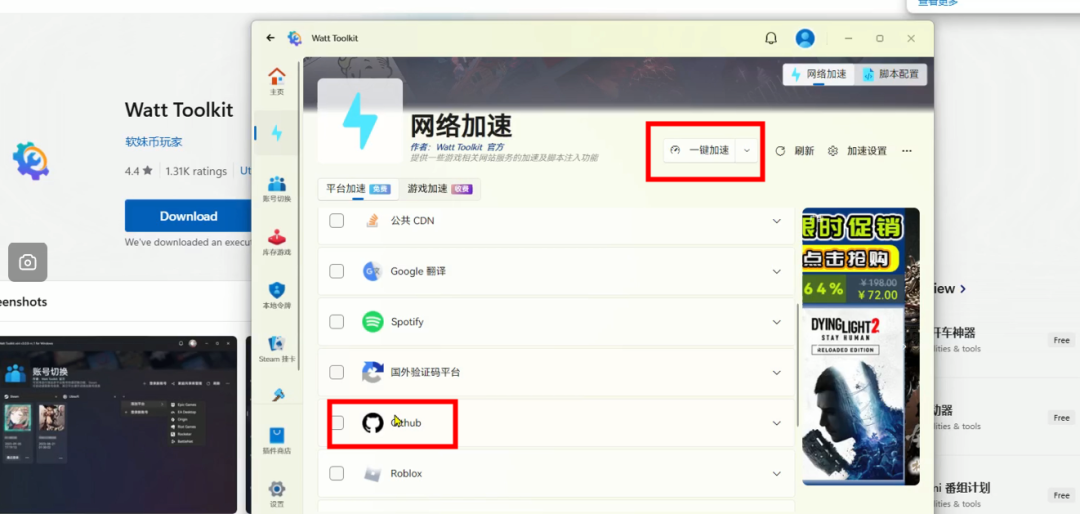
Task: Click the Github row label
Action: coord(406,422)
